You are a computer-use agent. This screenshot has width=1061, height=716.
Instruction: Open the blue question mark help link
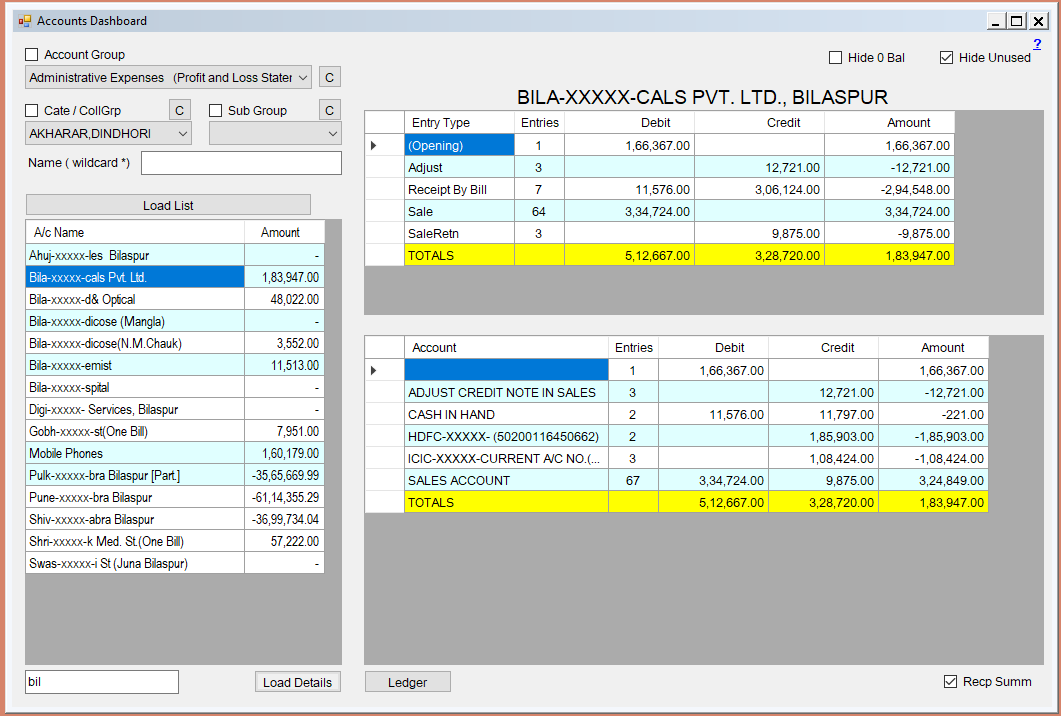(1037, 44)
